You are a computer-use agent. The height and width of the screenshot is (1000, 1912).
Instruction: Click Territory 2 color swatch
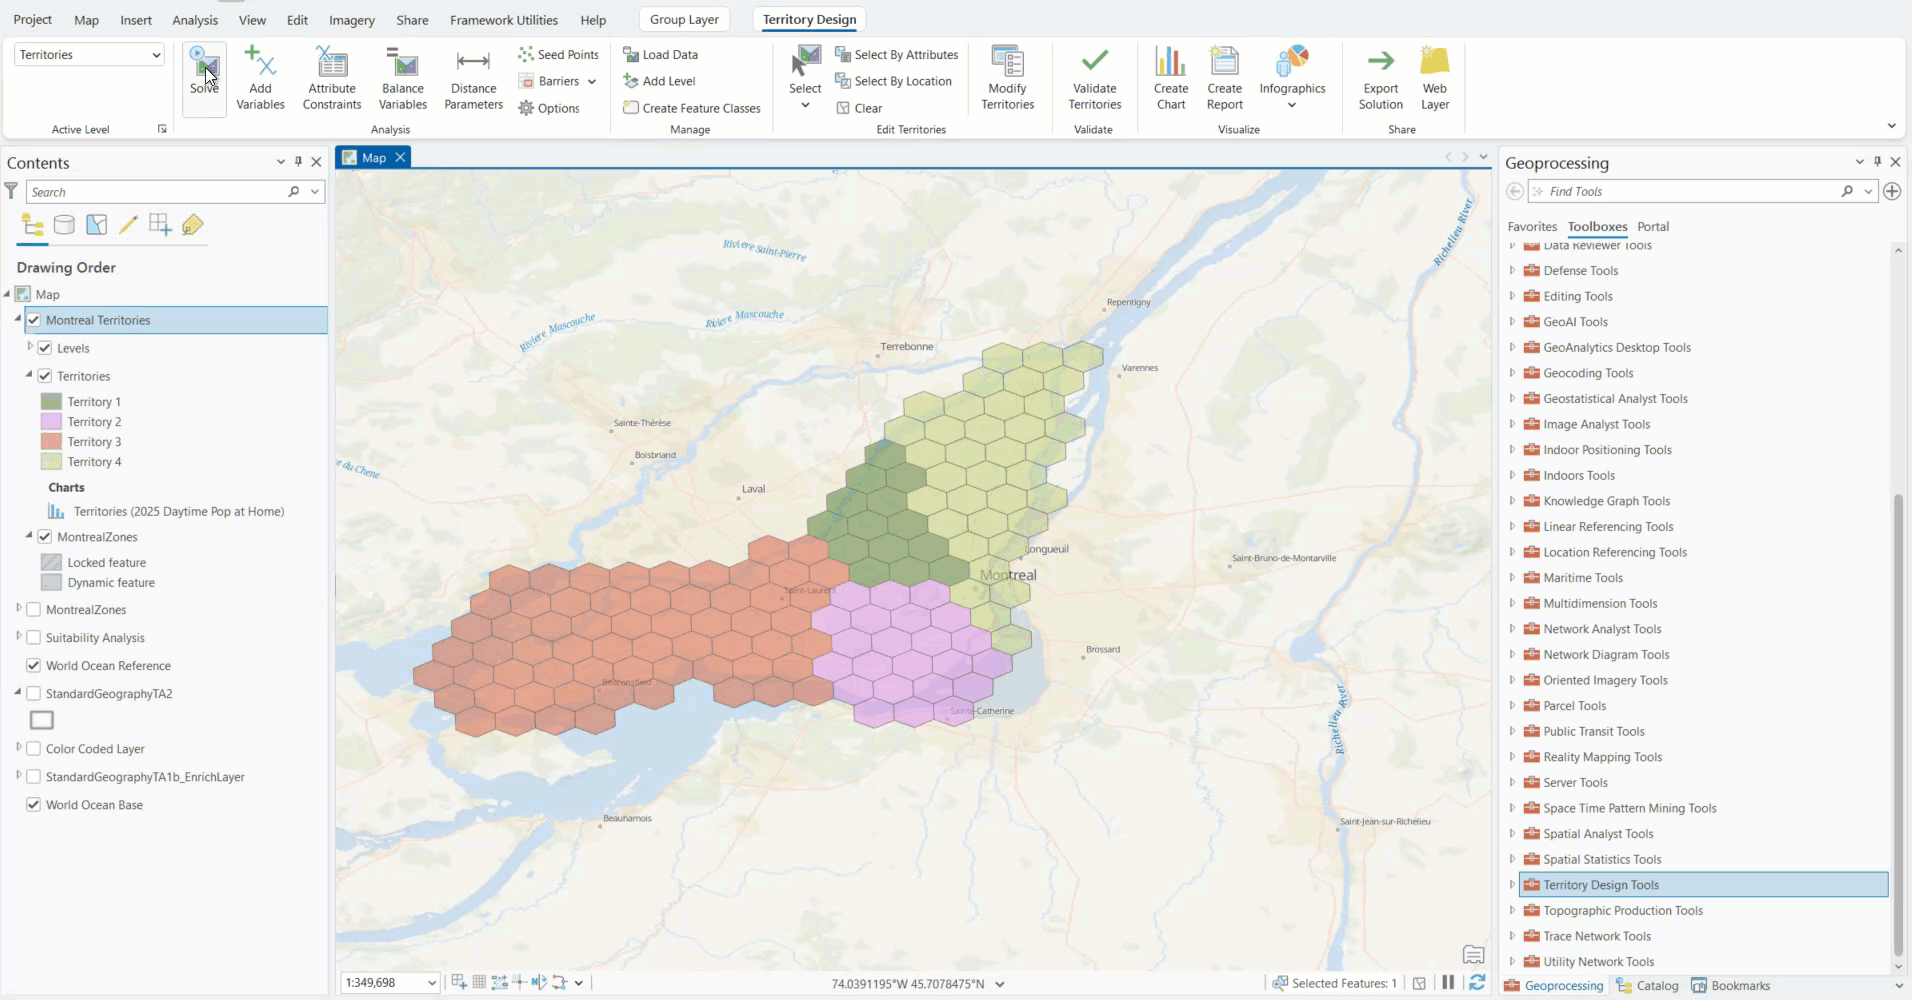click(x=52, y=421)
